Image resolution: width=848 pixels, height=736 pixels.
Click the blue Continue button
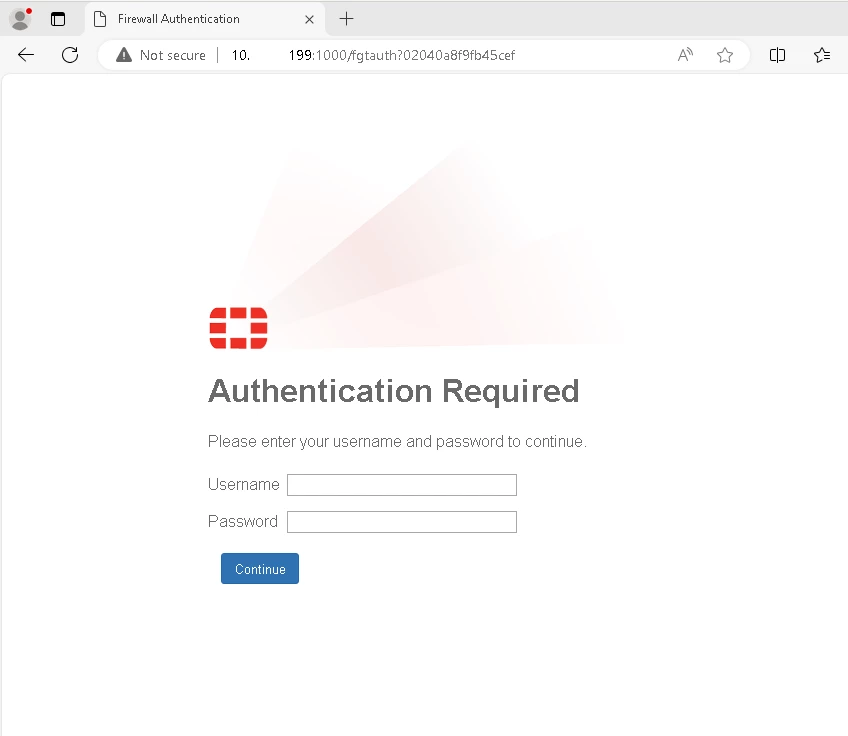260,568
